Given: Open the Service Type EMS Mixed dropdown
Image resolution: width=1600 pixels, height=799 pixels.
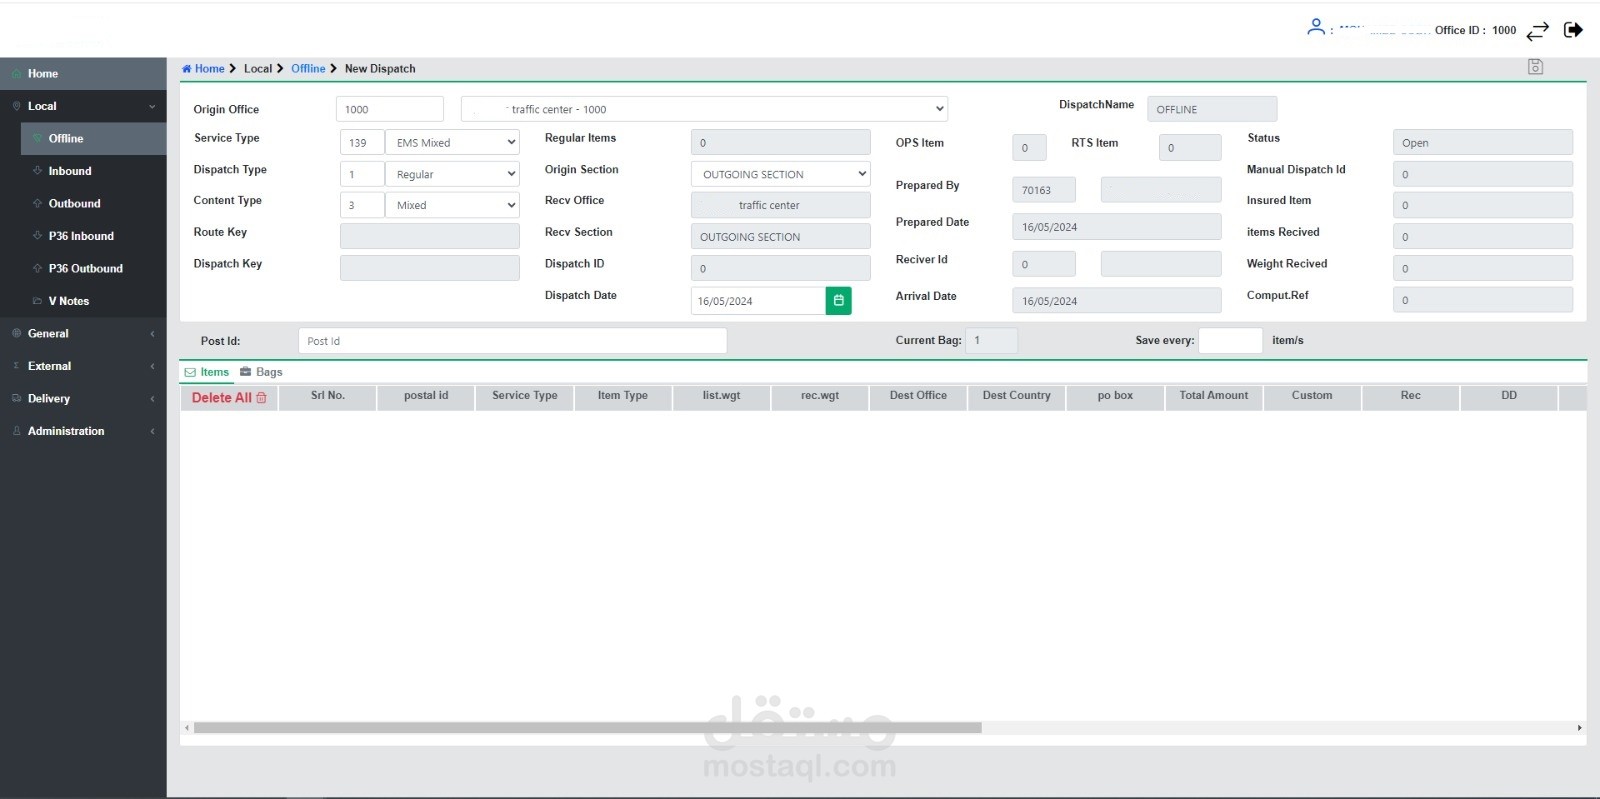Looking at the screenshot, I should click(x=452, y=143).
